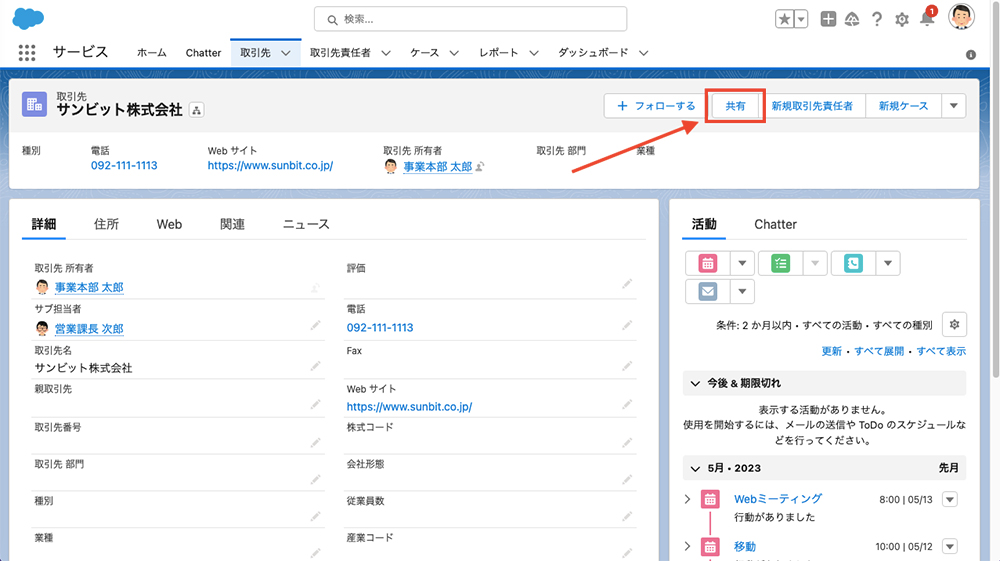
Task: Open the 取引先 navigation tab
Action: pos(255,53)
